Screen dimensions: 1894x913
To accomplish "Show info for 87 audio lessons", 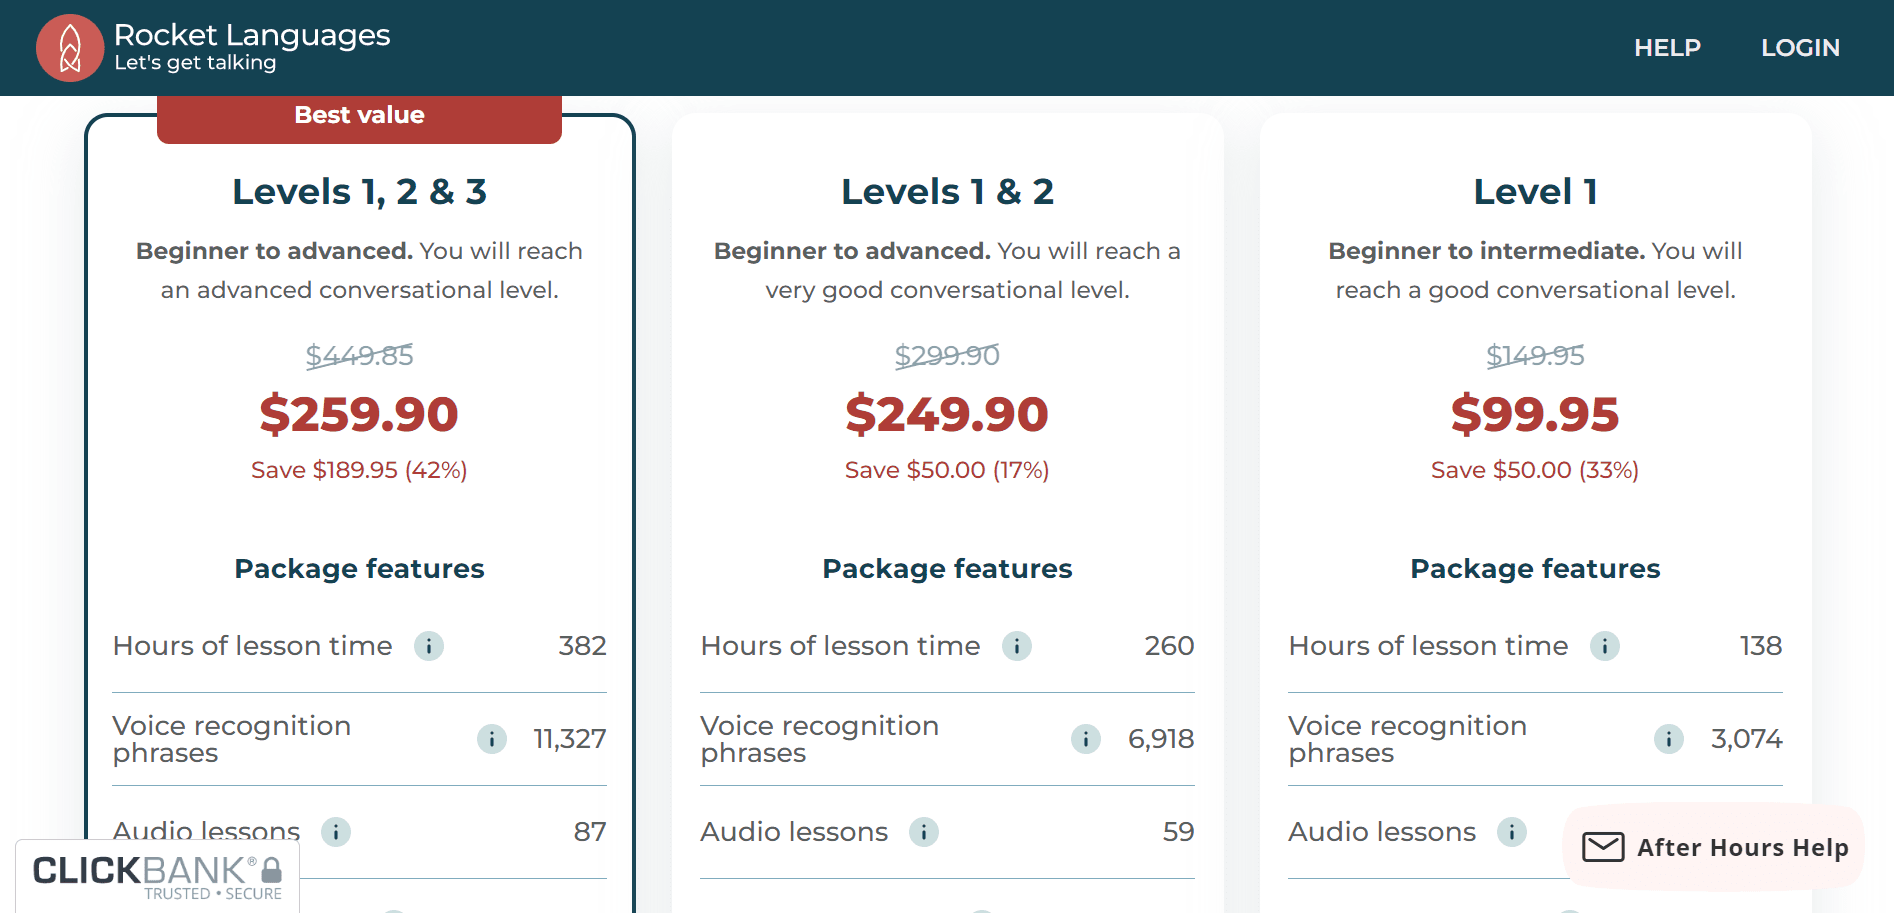I will pyautogui.click(x=336, y=832).
